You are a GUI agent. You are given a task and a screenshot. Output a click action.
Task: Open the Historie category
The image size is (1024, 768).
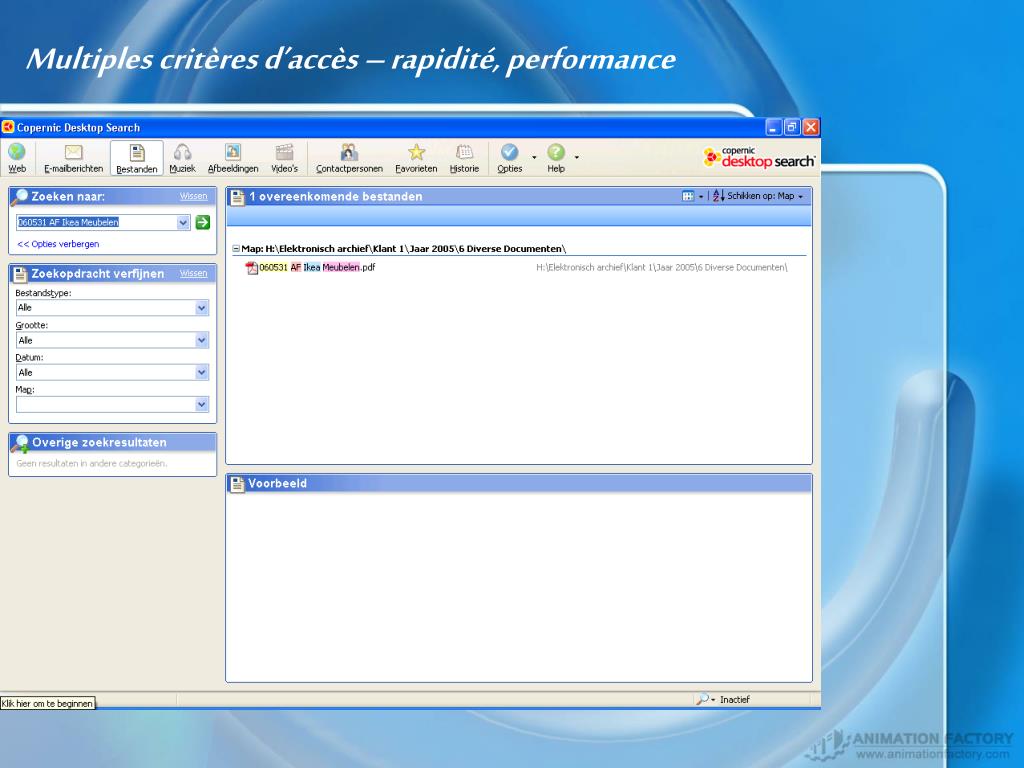pyautogui.click(x=464, y=159)
